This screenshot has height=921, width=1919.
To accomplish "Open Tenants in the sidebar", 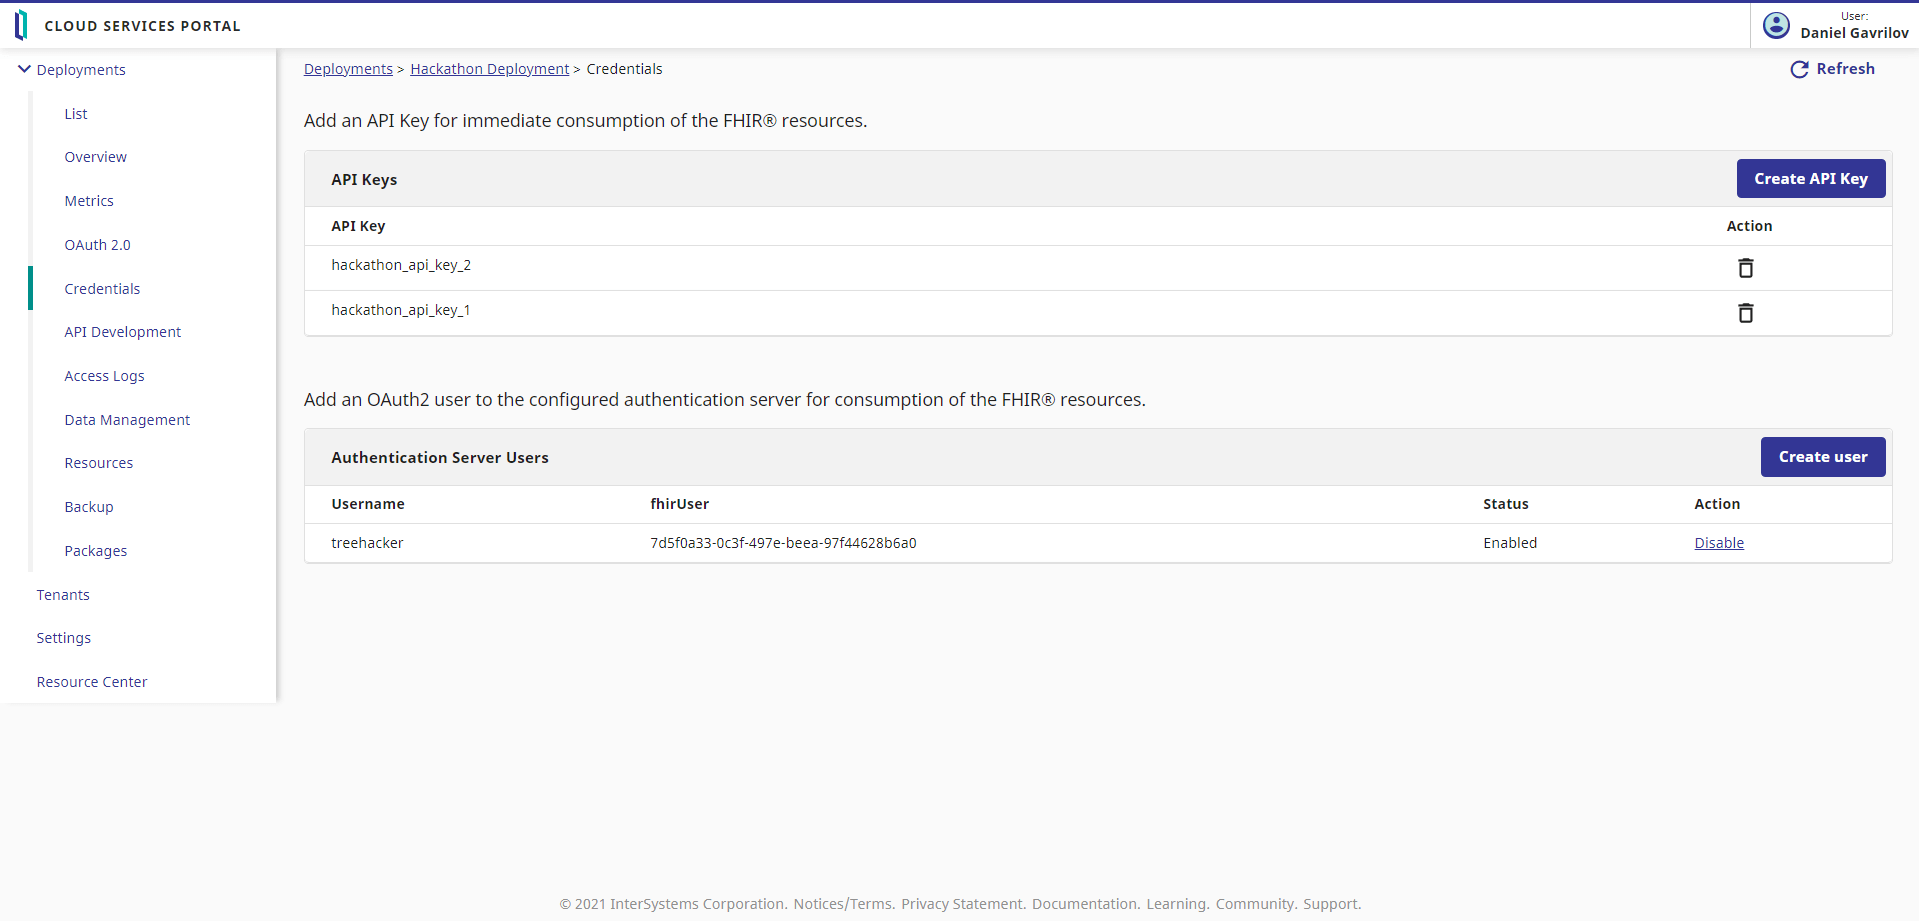I will pyautogui.click(x=63, y=595).
